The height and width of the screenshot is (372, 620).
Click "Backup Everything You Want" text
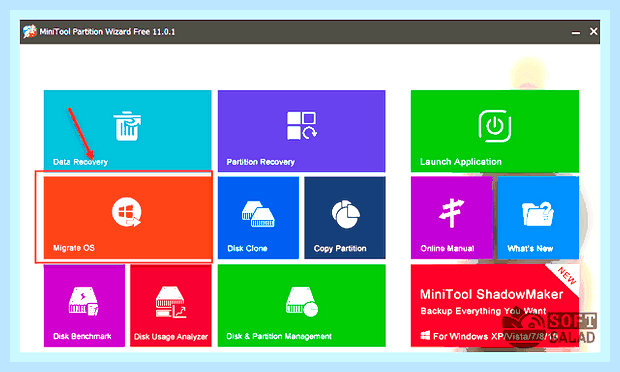[483, 311]
